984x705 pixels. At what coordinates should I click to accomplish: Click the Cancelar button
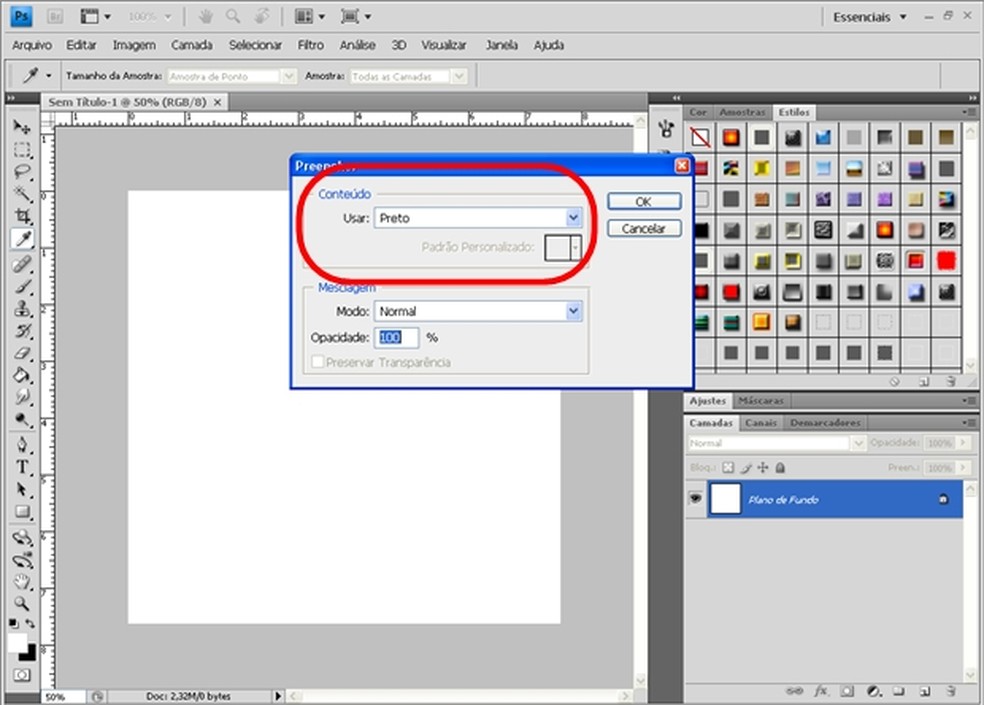(x=643, y=229)
